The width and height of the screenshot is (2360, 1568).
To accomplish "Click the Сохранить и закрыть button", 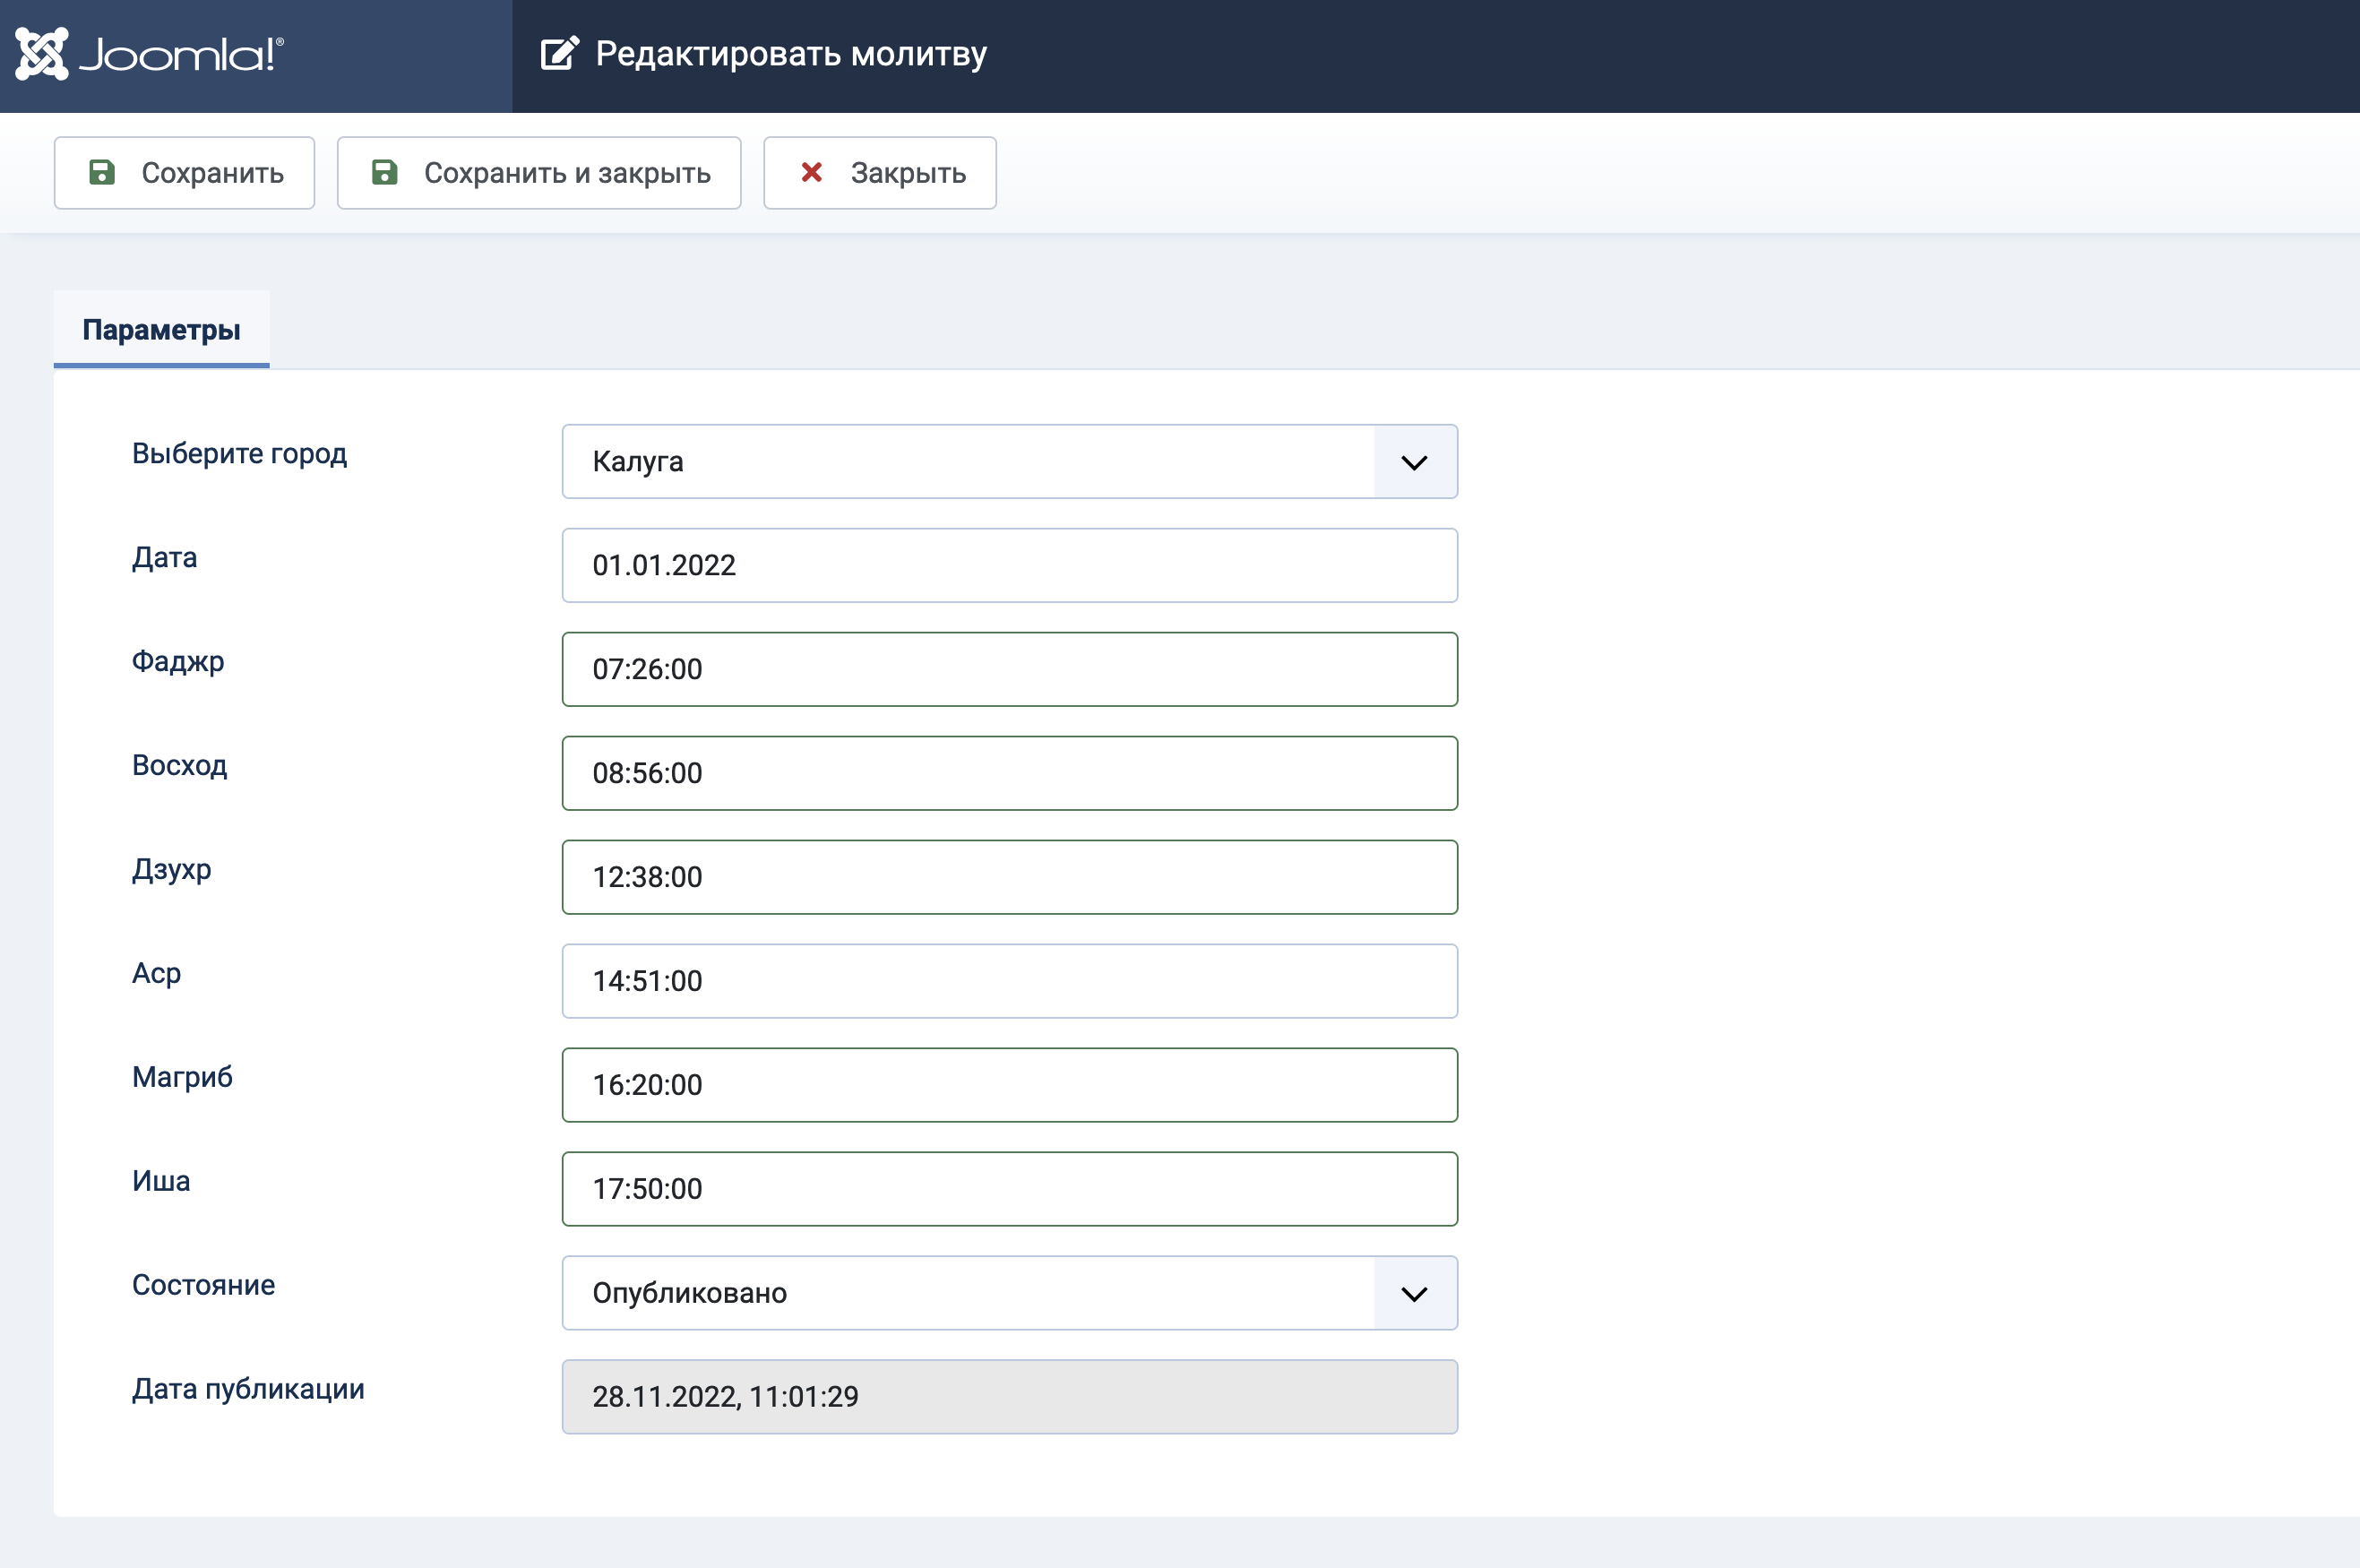I will [539, 173].
